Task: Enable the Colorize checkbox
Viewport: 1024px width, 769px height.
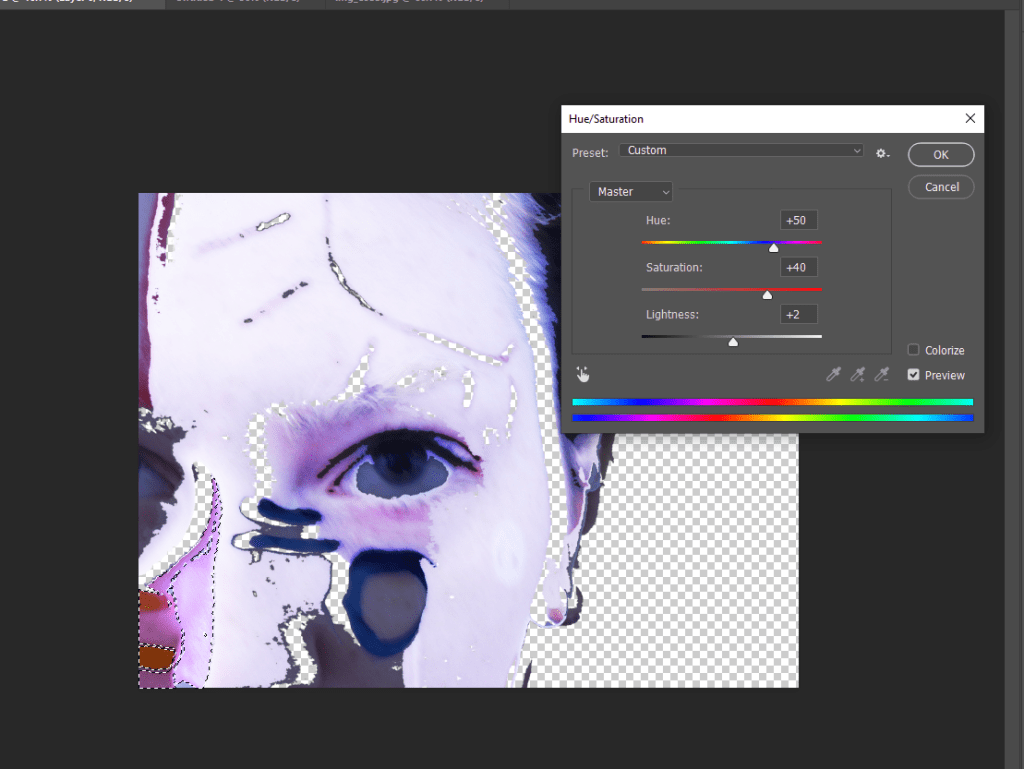Action: pyautogui.click(x=914, y=350)
